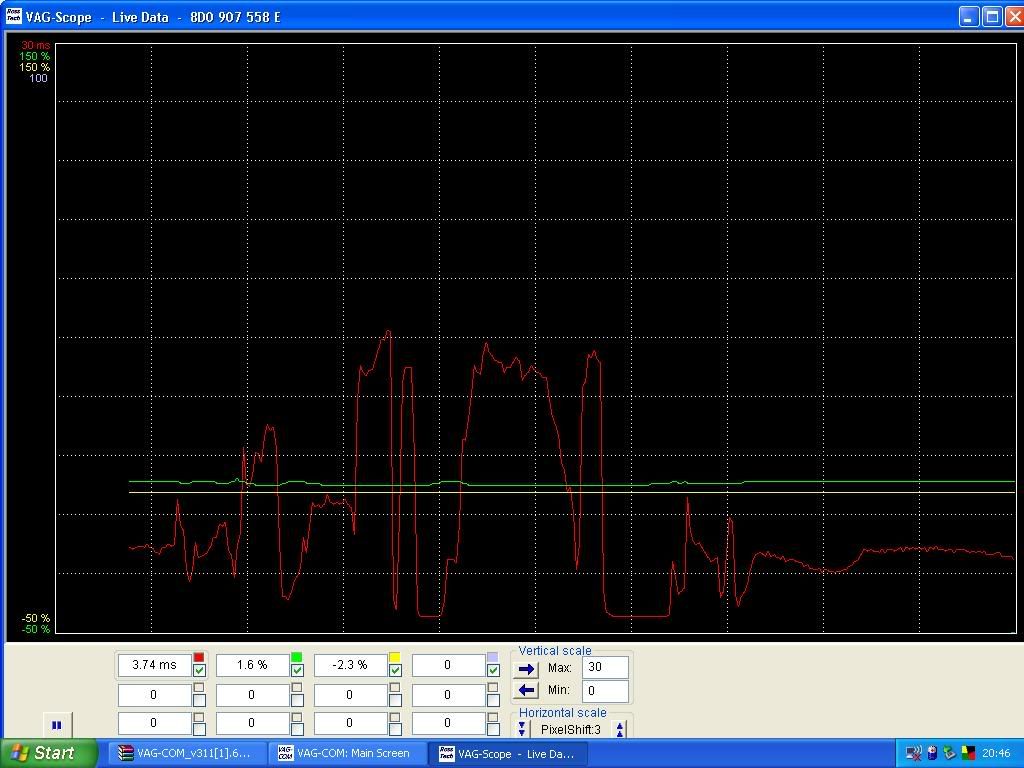The width and height of the screenshot is (1024, 768).
Task: Click wireless network tray icon with red X
Action: coord(913,753)
